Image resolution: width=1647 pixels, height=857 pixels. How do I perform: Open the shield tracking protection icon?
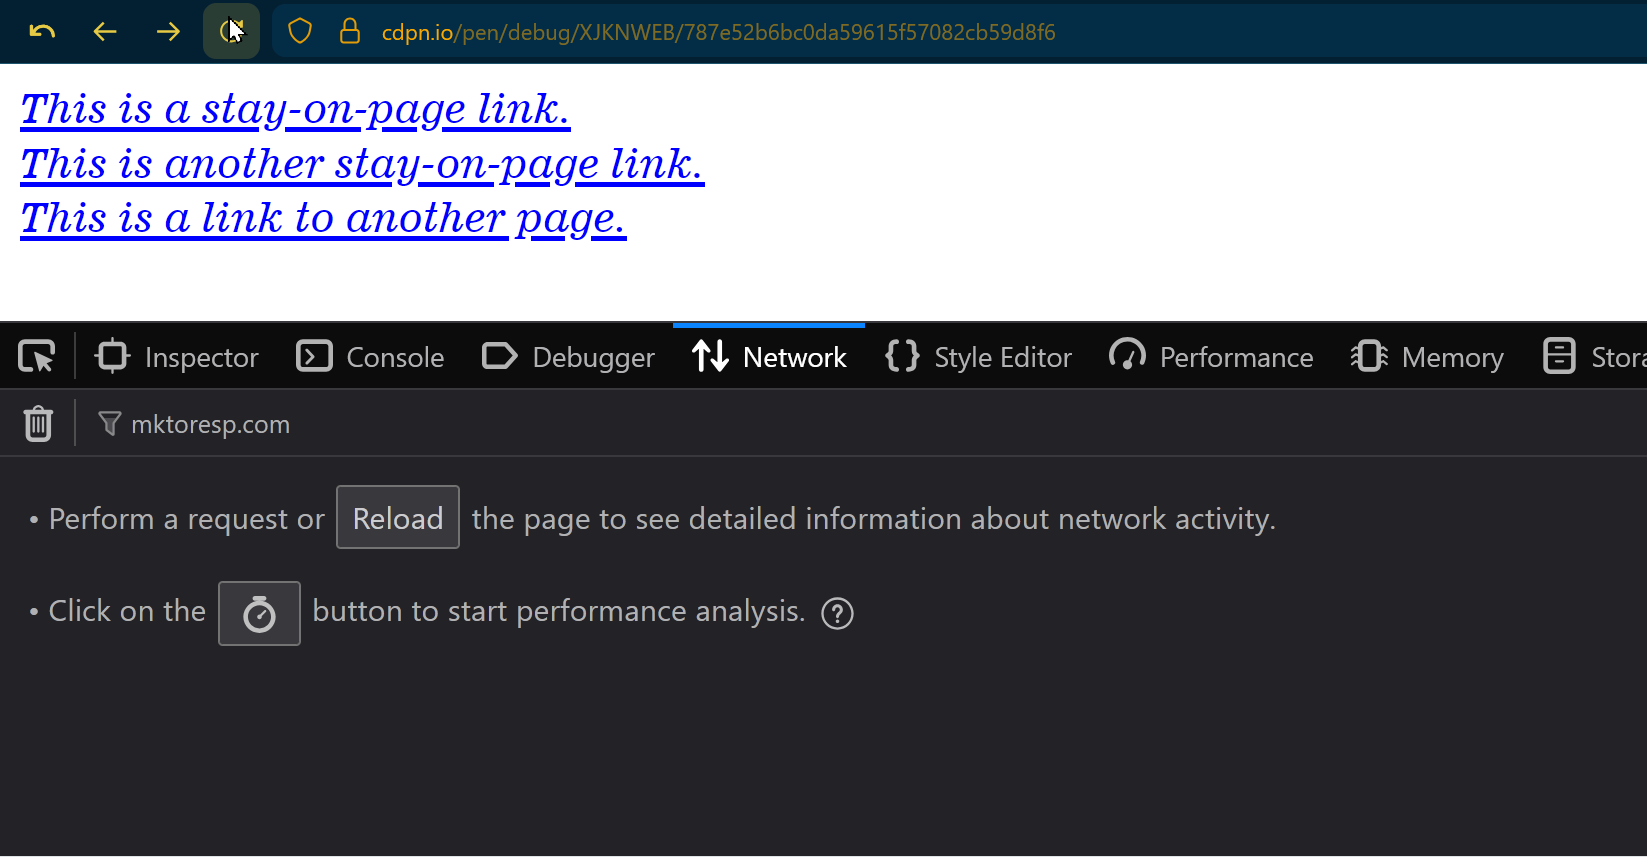[300, 32]
